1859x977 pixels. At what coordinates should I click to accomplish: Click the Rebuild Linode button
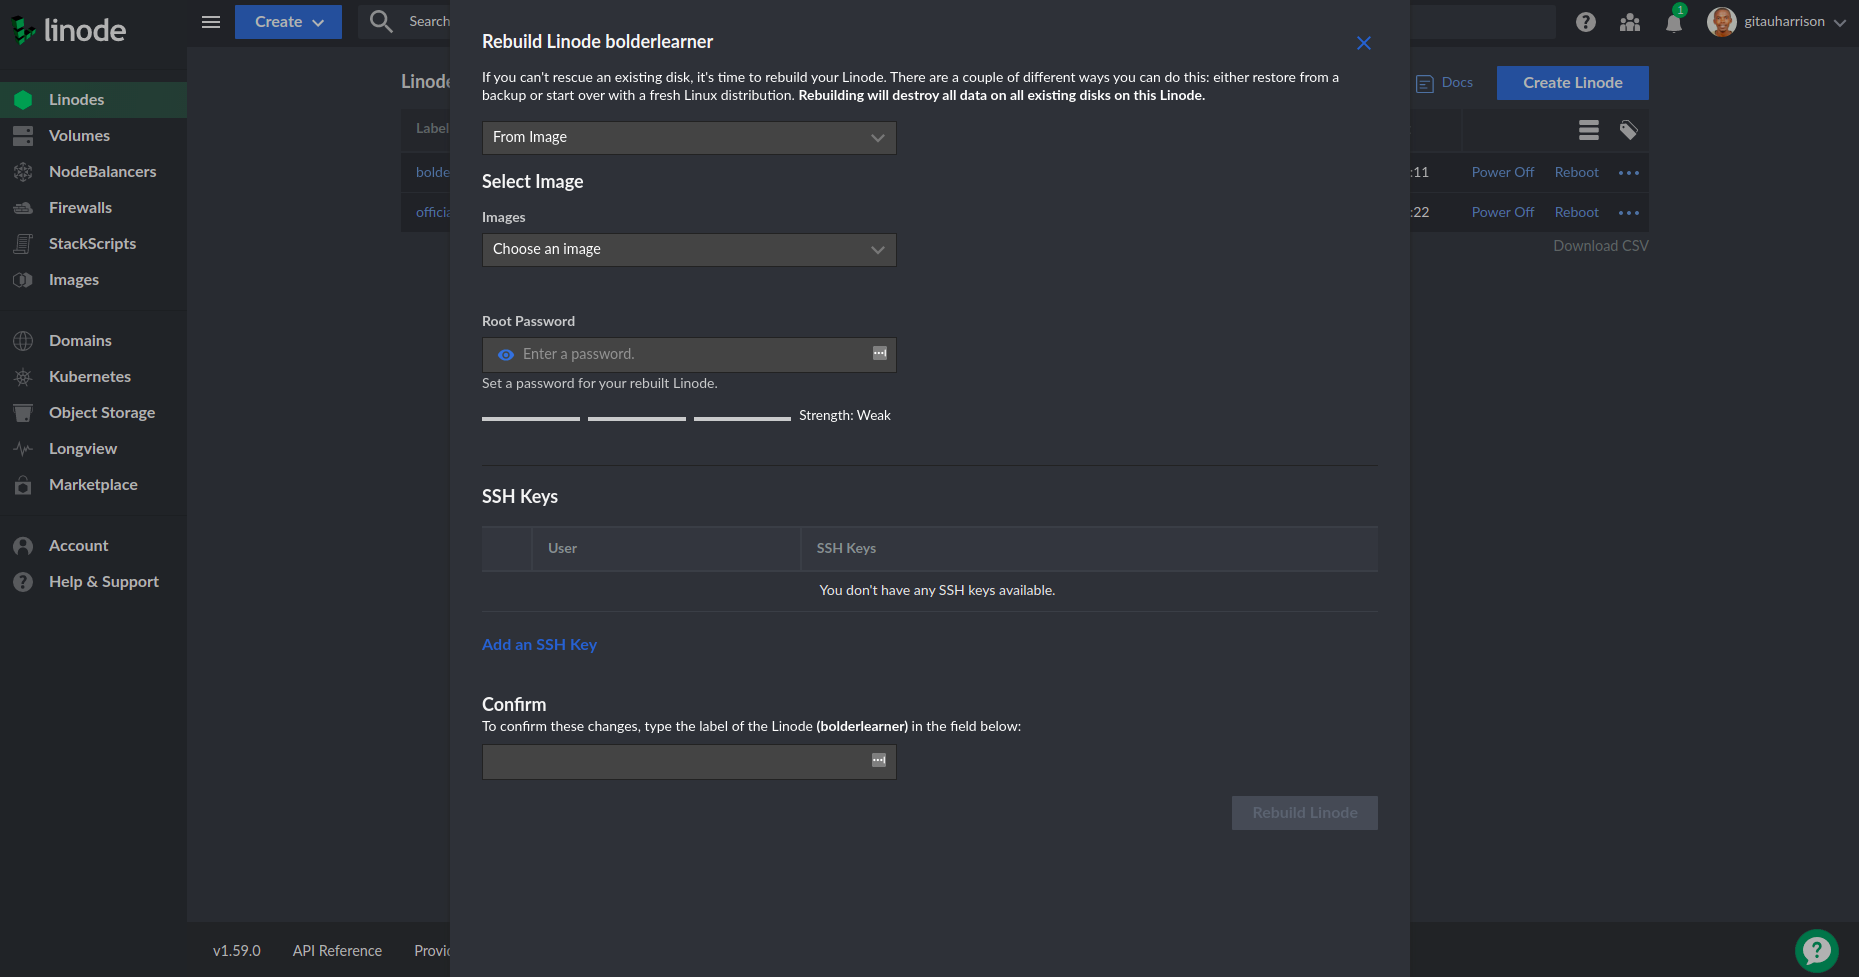pyautogui.click(x=1304, y=813)
